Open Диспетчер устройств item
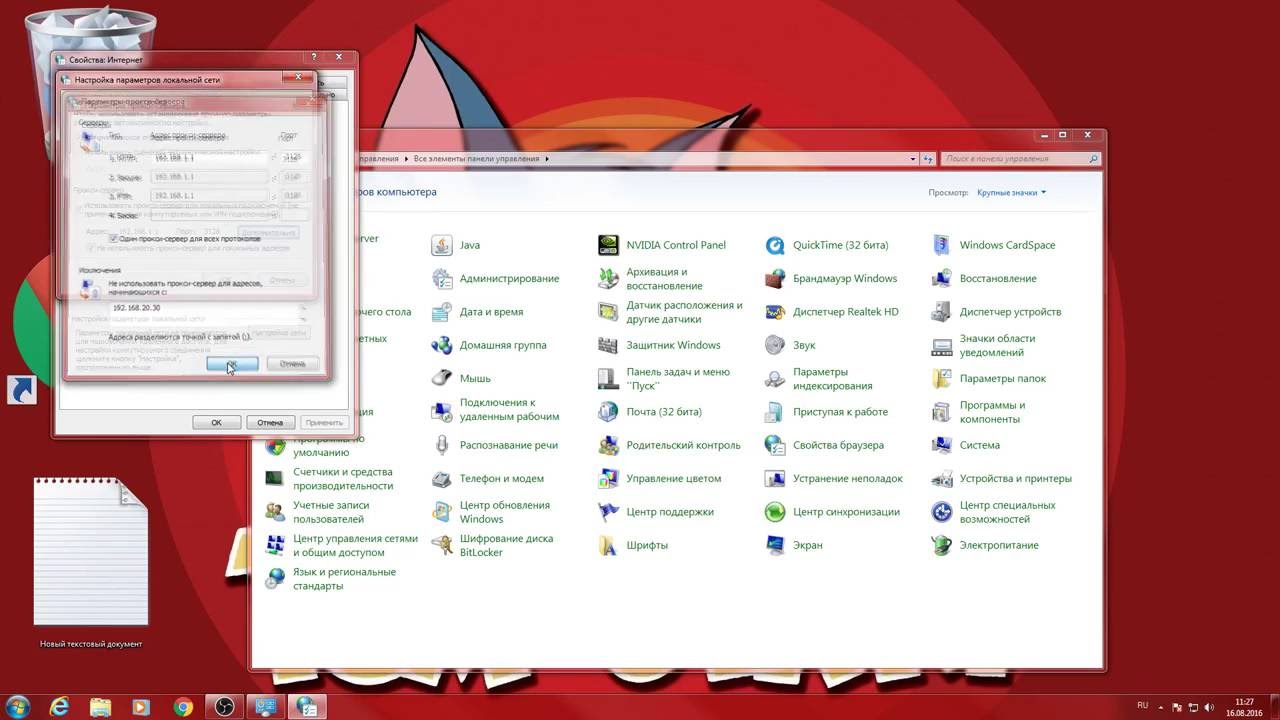1280x720 pixels. (996, 312)
